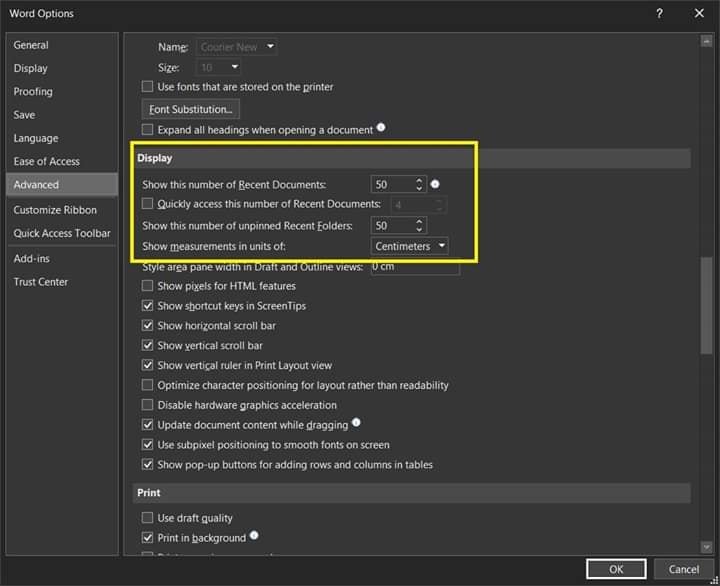
Task: Toggle Show vertical ruler in Print Layout view
Action: click(147, 365)
